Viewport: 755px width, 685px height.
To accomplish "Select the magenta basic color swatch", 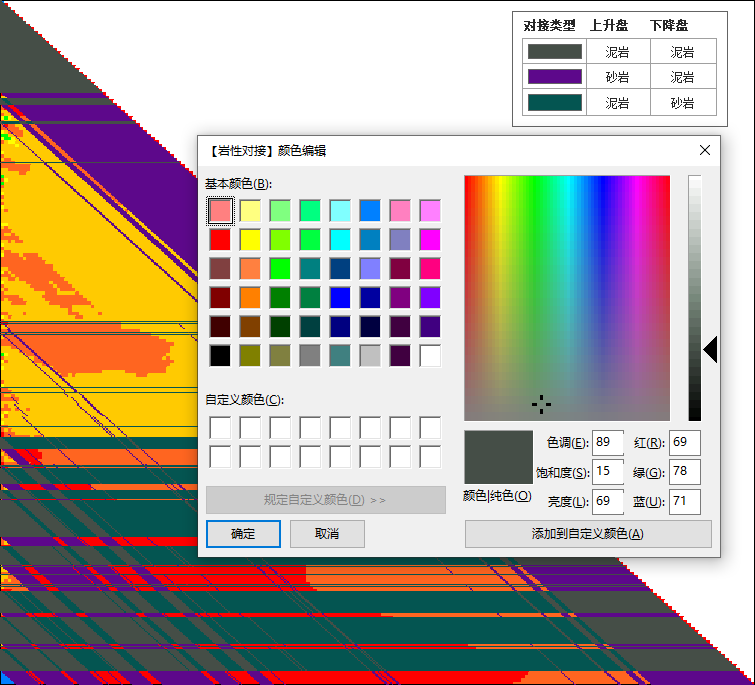I will pos(430,240).
